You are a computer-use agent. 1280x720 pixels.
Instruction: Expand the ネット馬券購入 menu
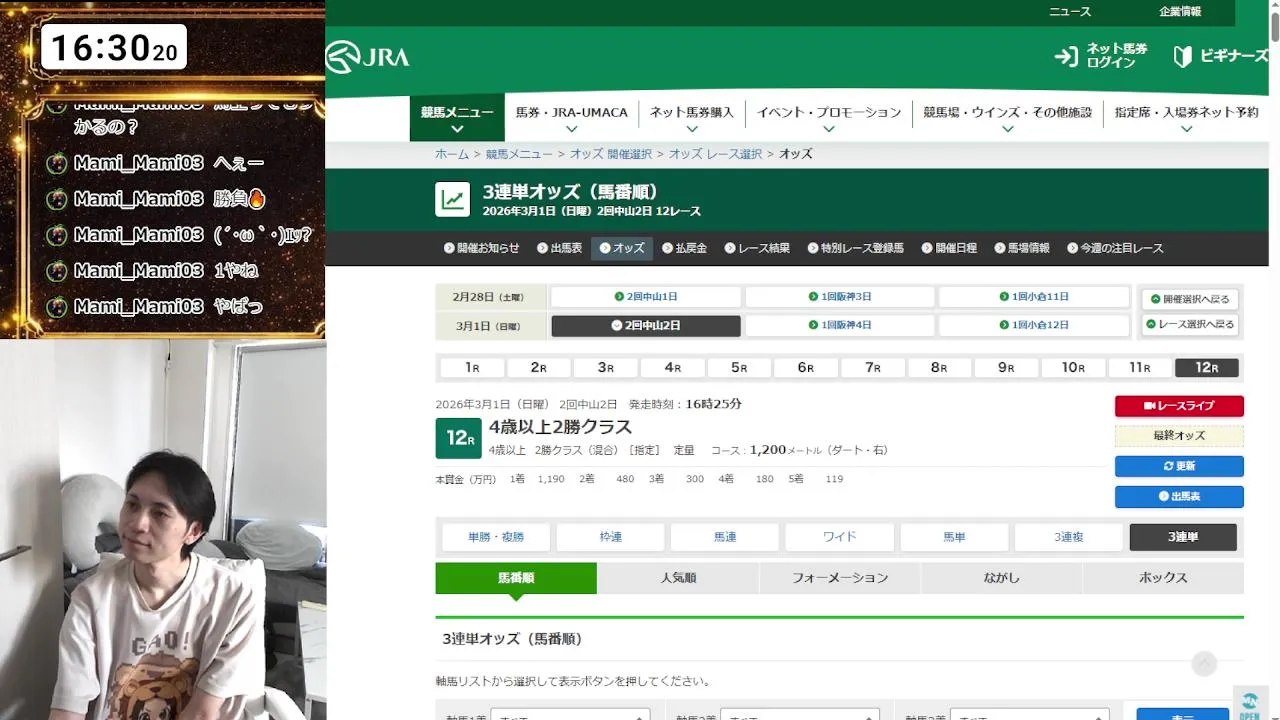[x=691, y=118]
